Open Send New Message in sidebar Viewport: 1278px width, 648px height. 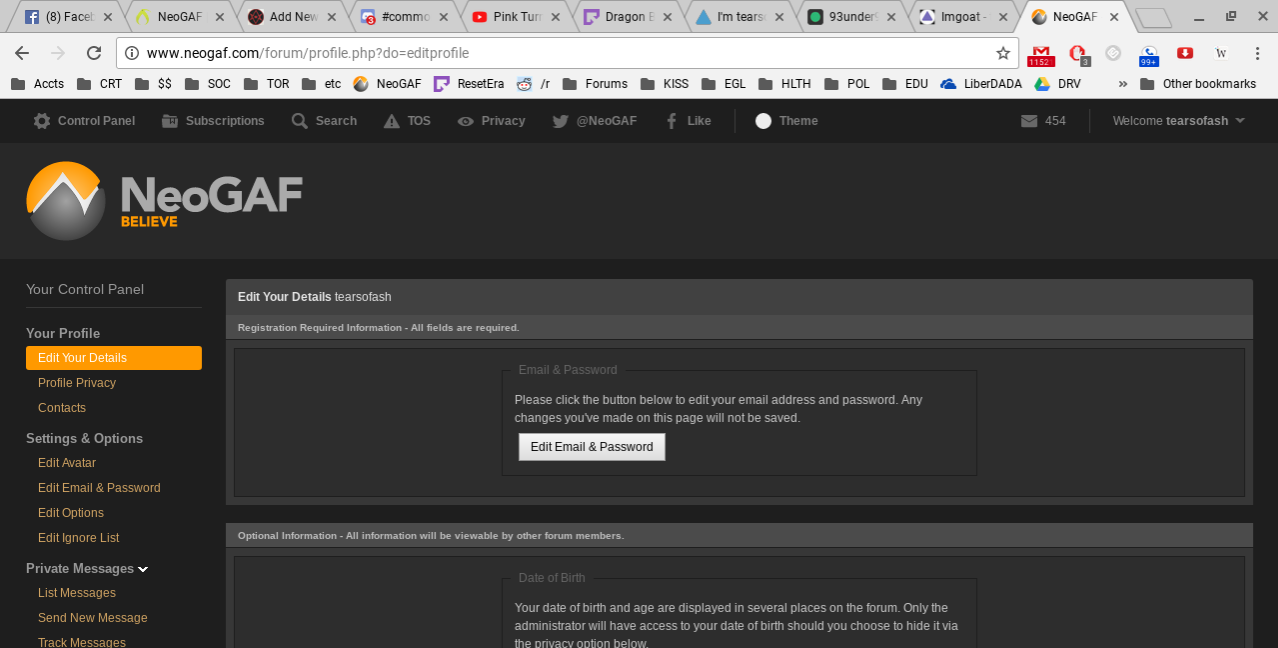coord(93,618)
